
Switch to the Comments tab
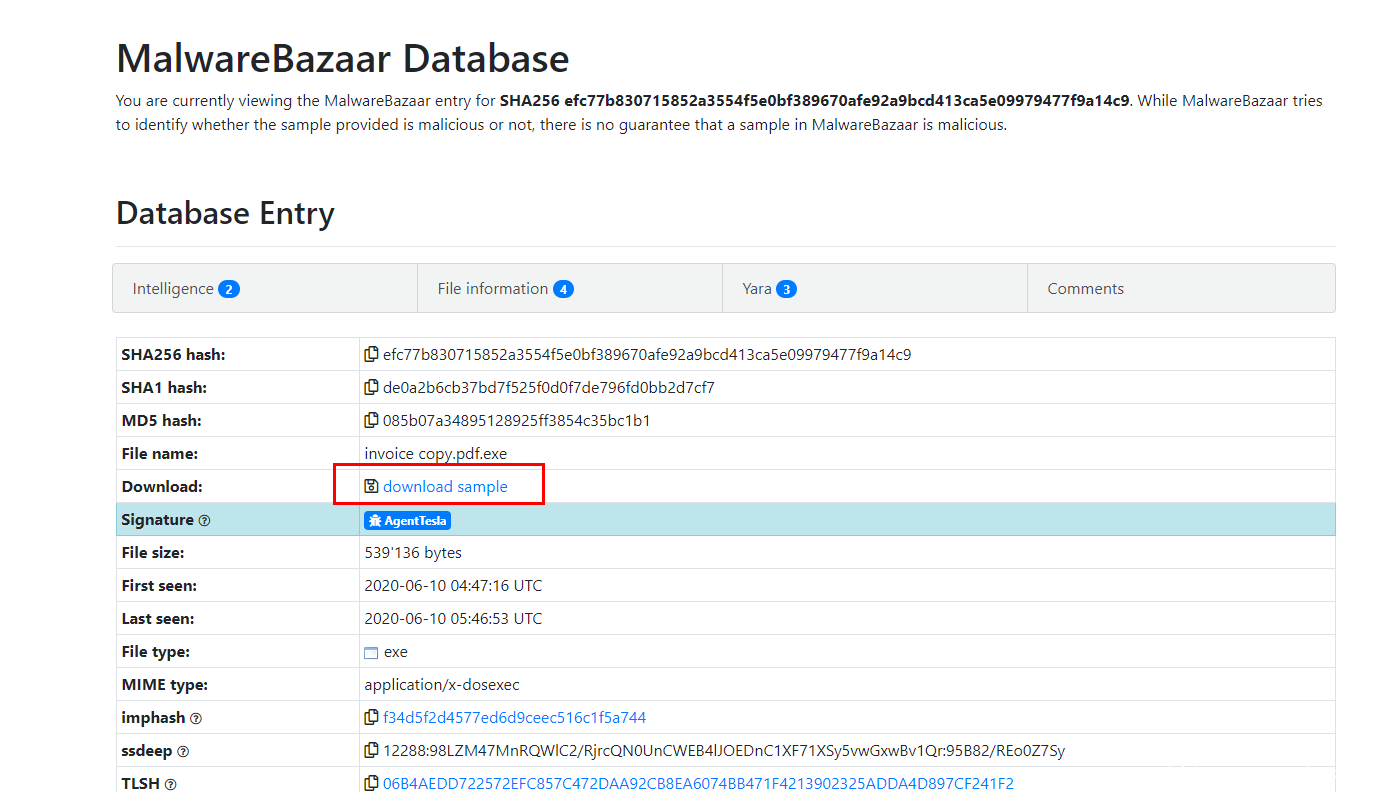pyautogui.click(x=1085, y=289)
